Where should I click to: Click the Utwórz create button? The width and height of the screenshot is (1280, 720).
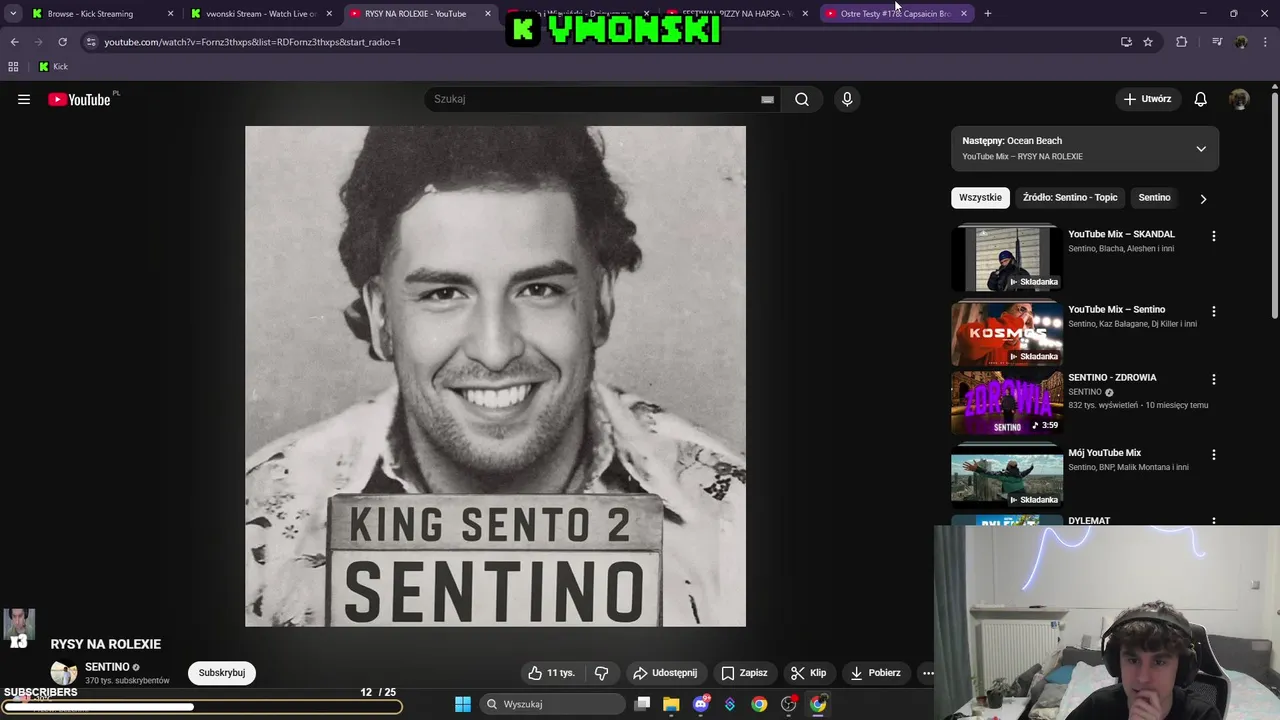coord(1147,99)
